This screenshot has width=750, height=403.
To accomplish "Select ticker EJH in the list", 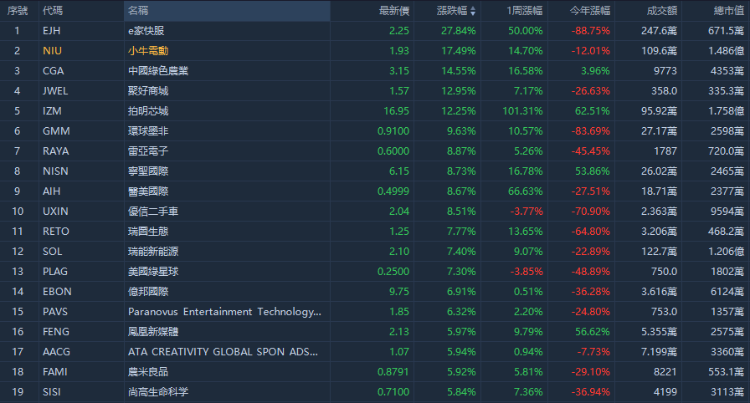I will [x=52, y=31].
